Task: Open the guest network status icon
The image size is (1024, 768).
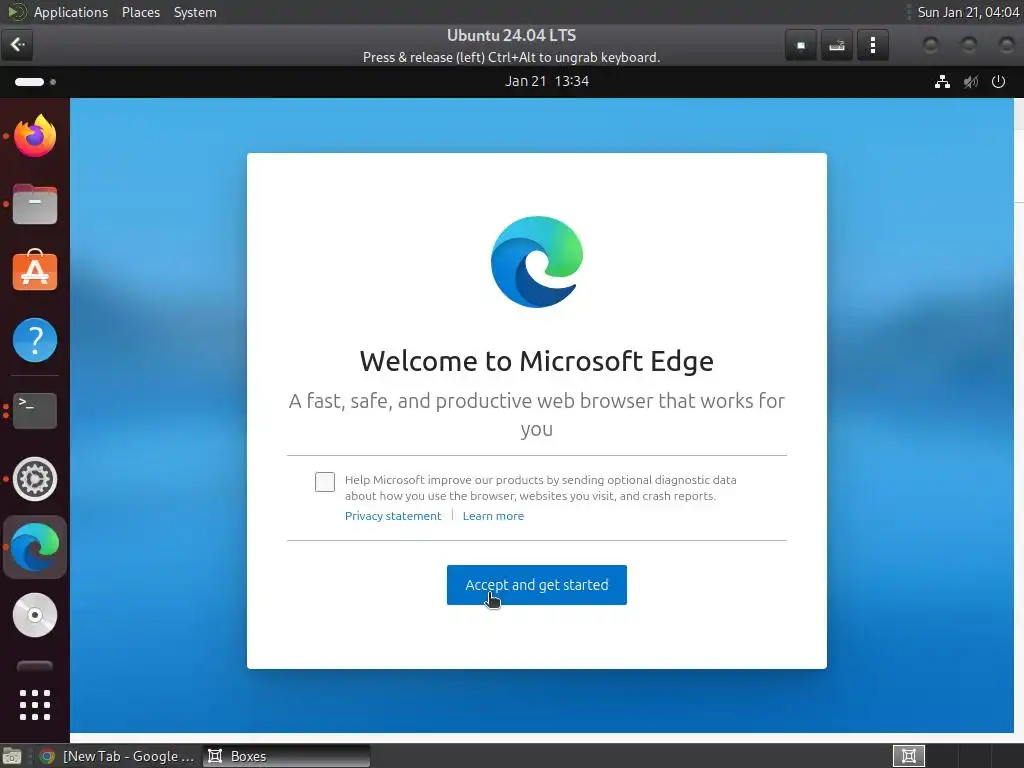Action: [942, 82]
